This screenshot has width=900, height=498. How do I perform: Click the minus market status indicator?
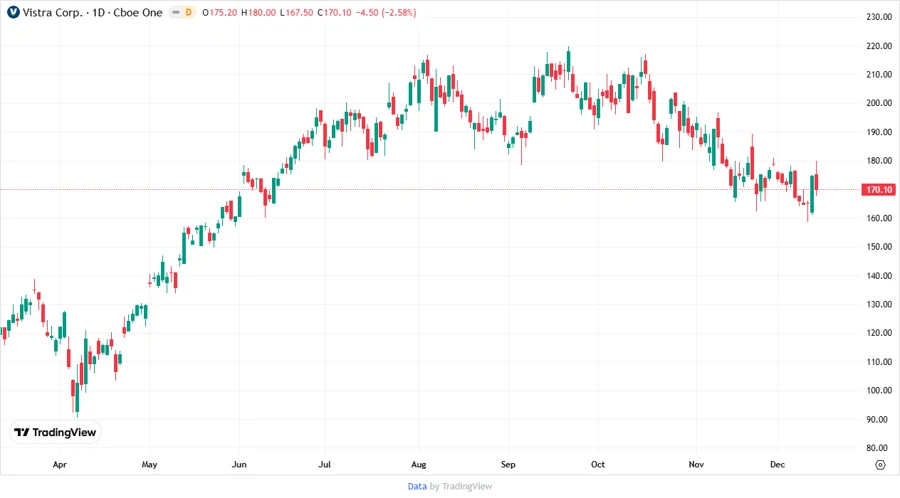click(x=176, y=12)
